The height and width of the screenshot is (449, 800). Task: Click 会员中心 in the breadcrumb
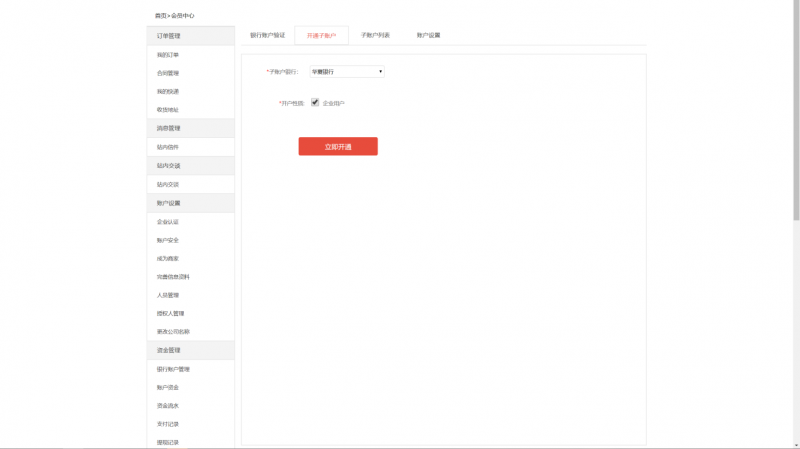[x=183, y=16]
